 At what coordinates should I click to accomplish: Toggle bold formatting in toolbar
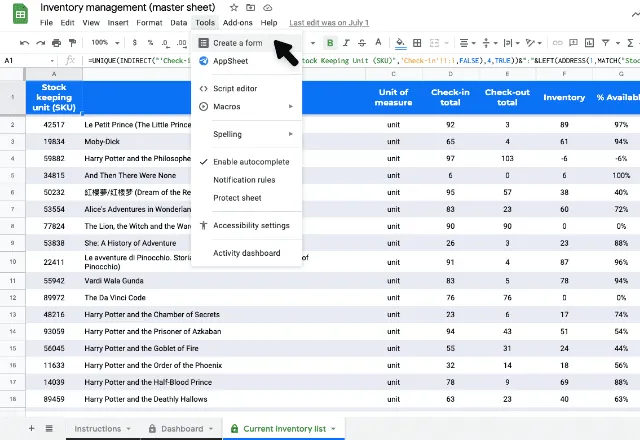pos(330,43)
